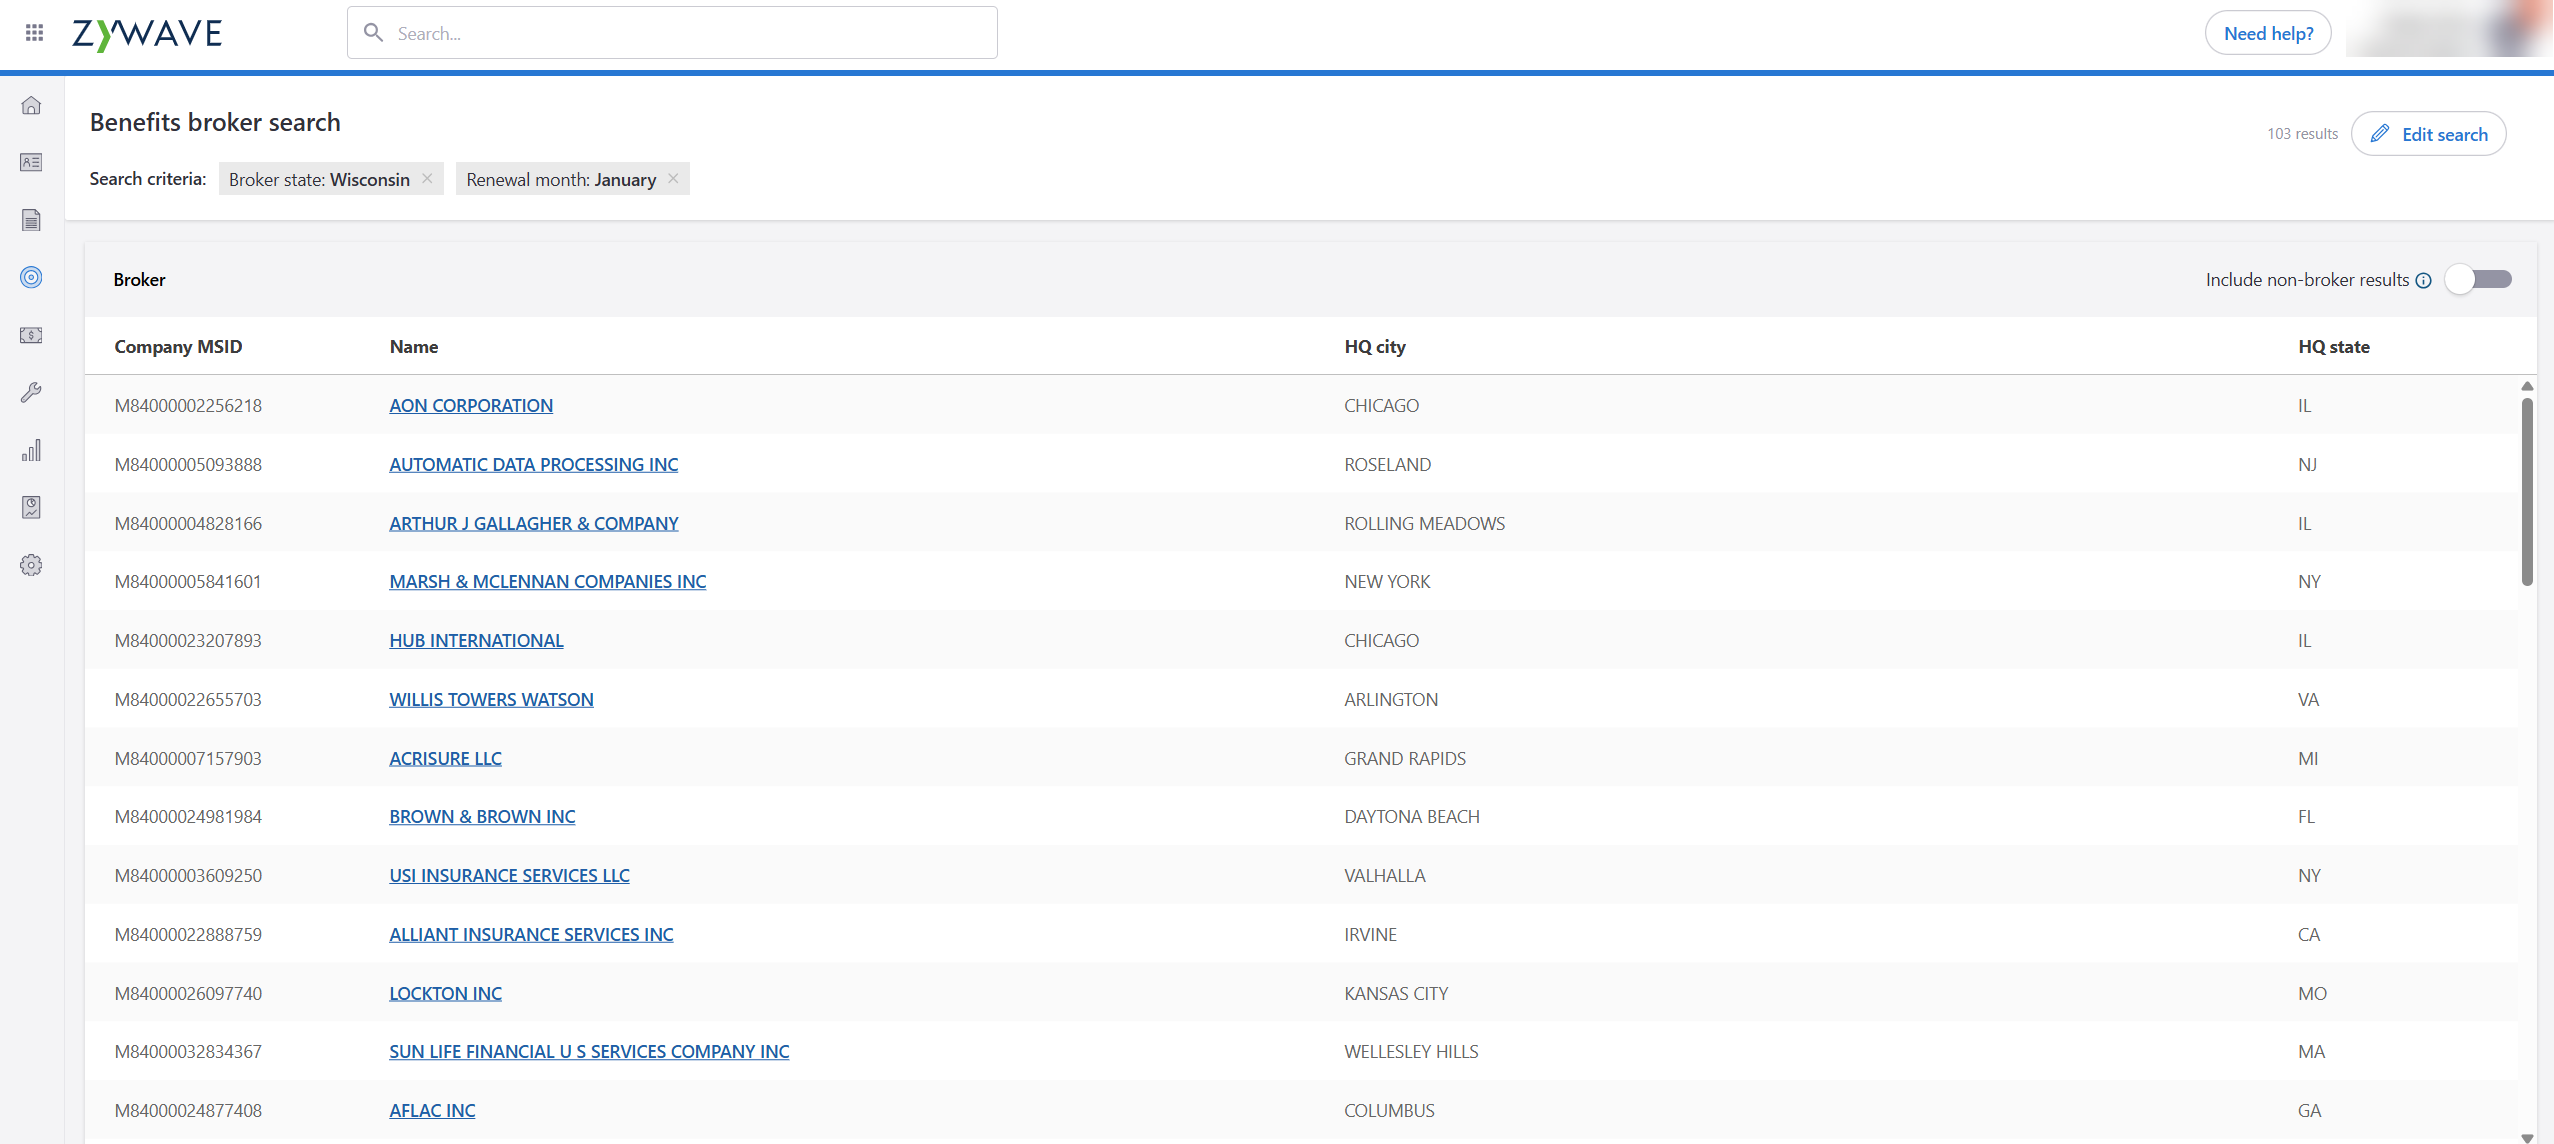Screen dimensions: 2554x1144
Task: Click the Need help? button
Action: [2267, 33]
